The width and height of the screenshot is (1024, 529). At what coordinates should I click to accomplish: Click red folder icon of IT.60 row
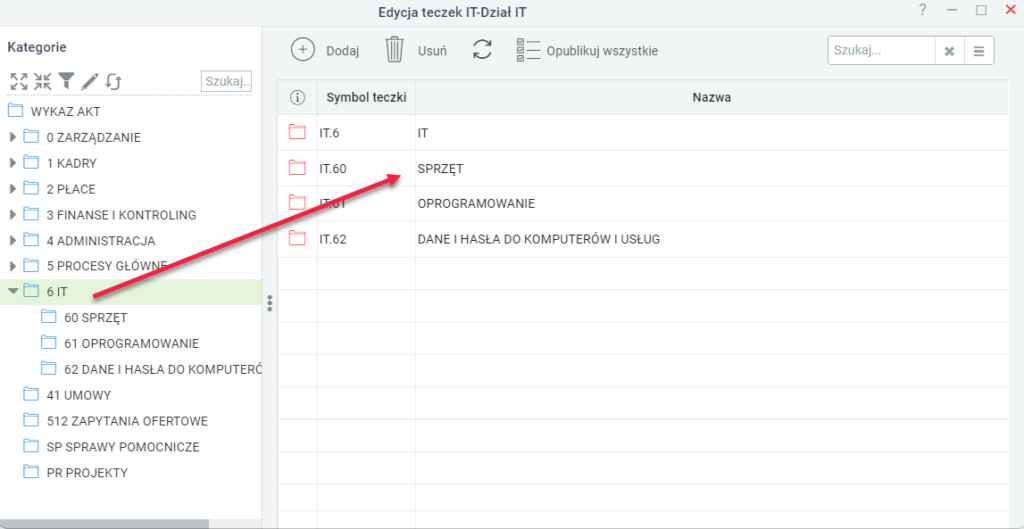click(297, 168)
